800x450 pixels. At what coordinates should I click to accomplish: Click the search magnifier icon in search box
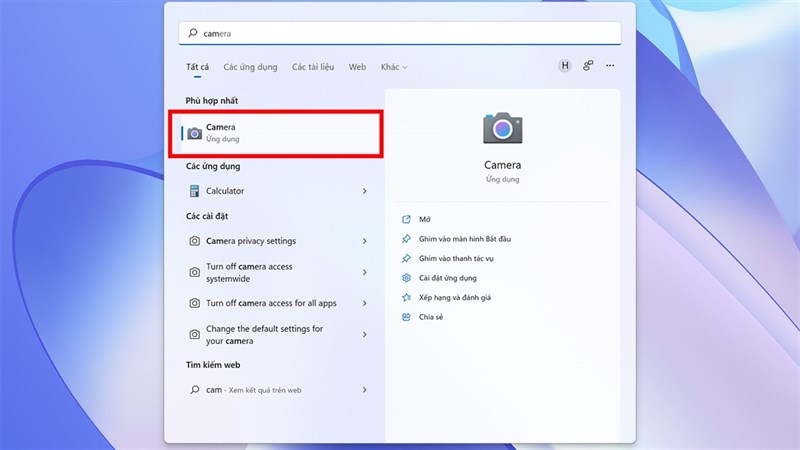193,33
